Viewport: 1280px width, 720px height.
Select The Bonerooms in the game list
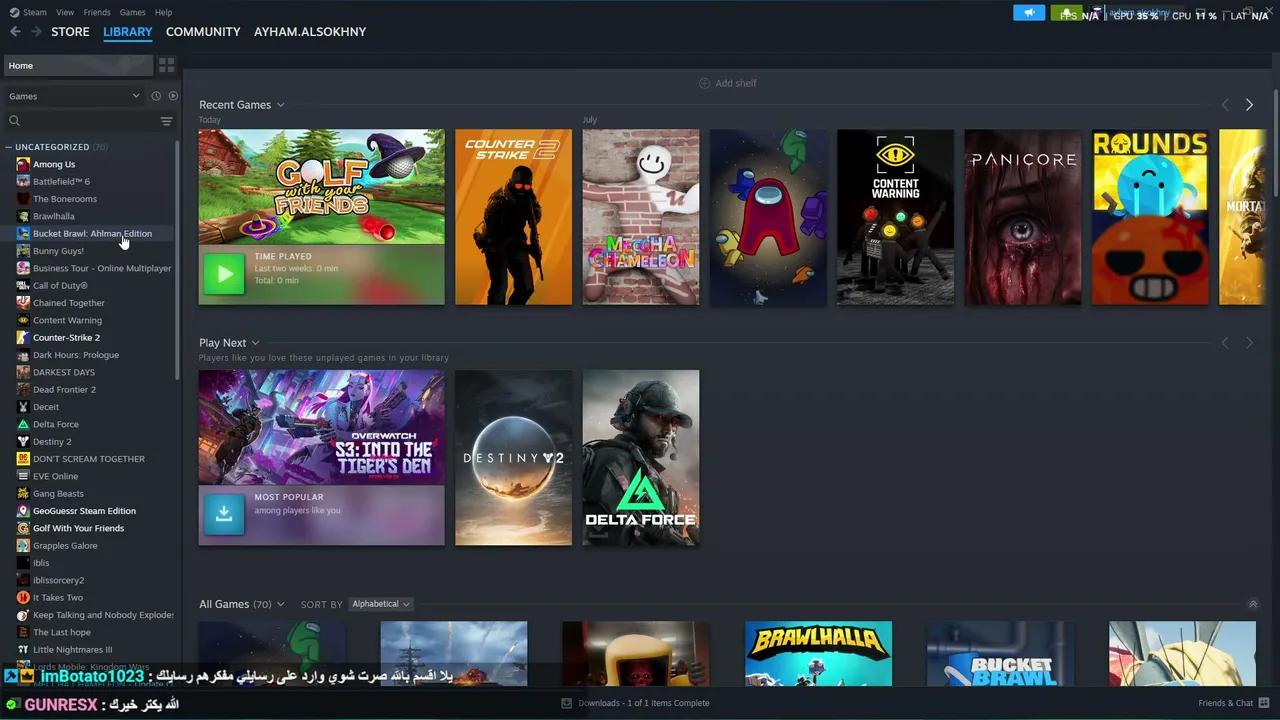click(x=65, y=199)
